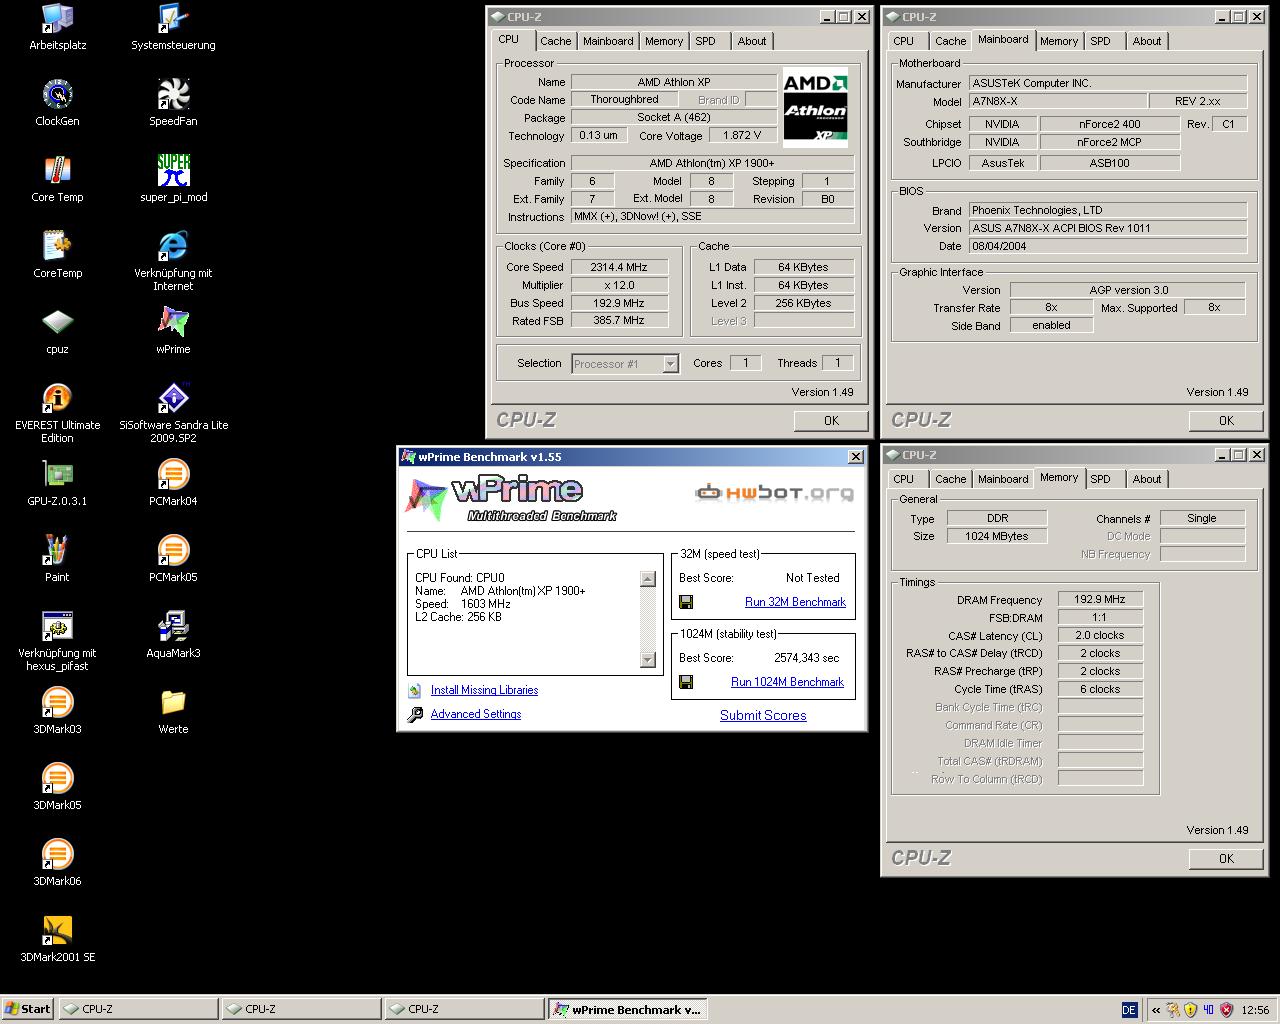Select the 3DMark05 desktop icon
This screenshot has height=1024, width=1280.
(57, 779)
